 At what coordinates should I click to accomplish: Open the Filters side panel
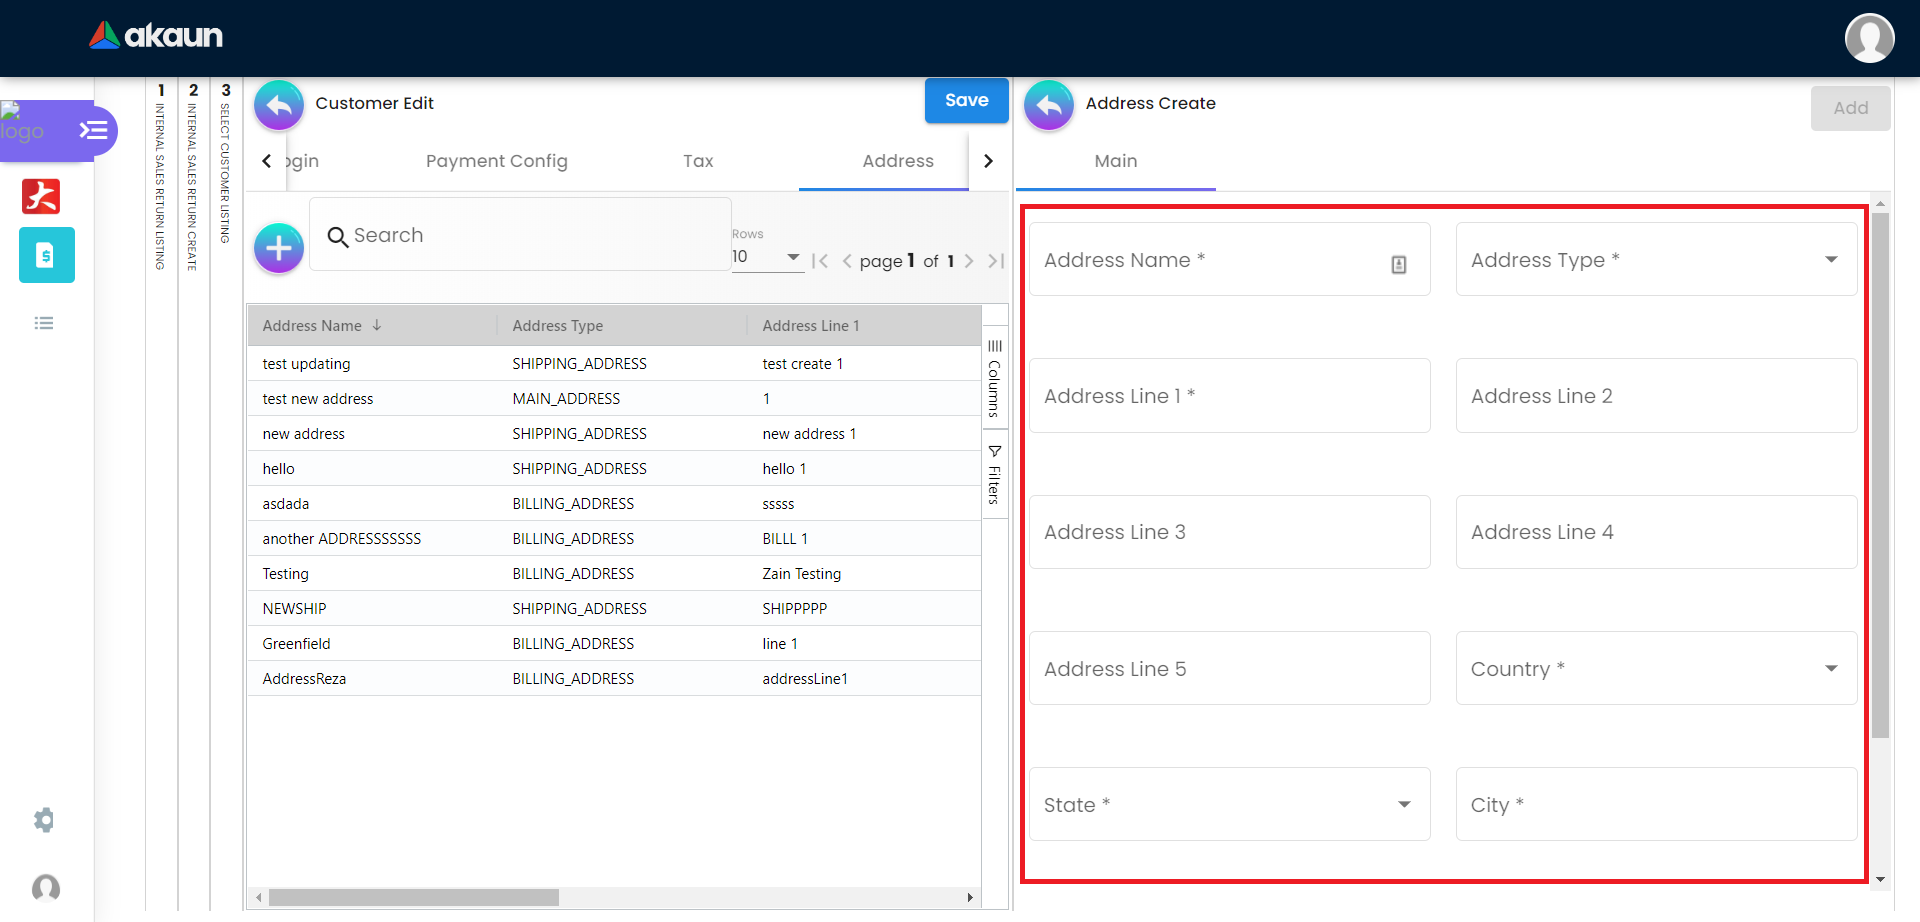pyautogui.click(x=994, y=475)
